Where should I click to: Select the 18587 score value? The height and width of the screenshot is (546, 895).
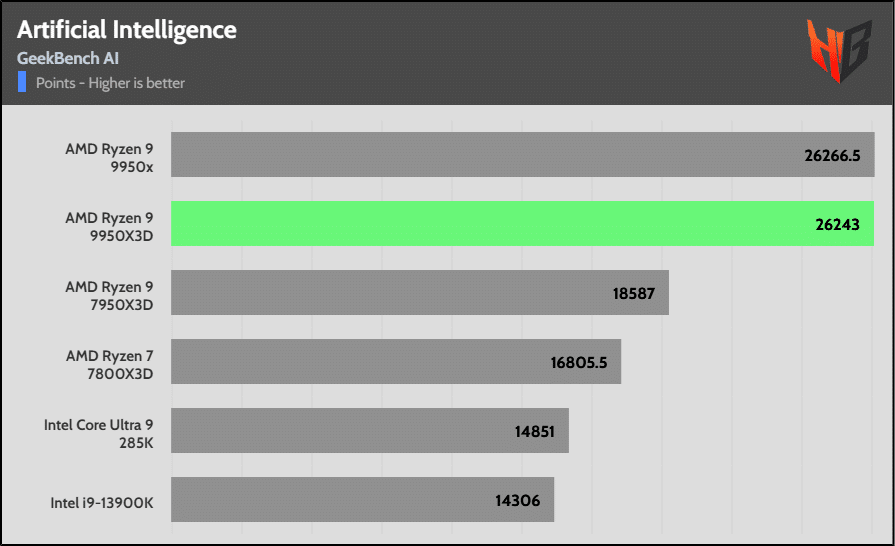pos(634,294)
